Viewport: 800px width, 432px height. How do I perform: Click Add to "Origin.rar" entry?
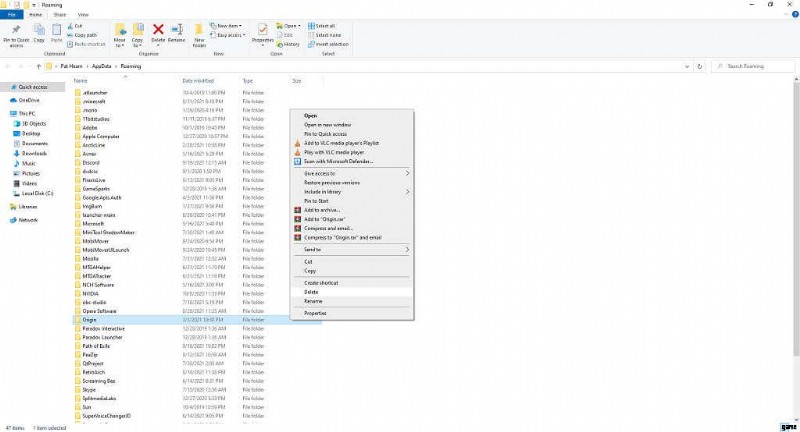click(352, 219)
